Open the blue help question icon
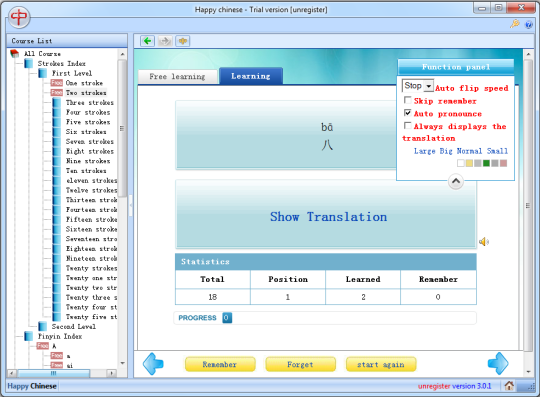This screenshot has height=397, width=540. [x=529, y=24]
